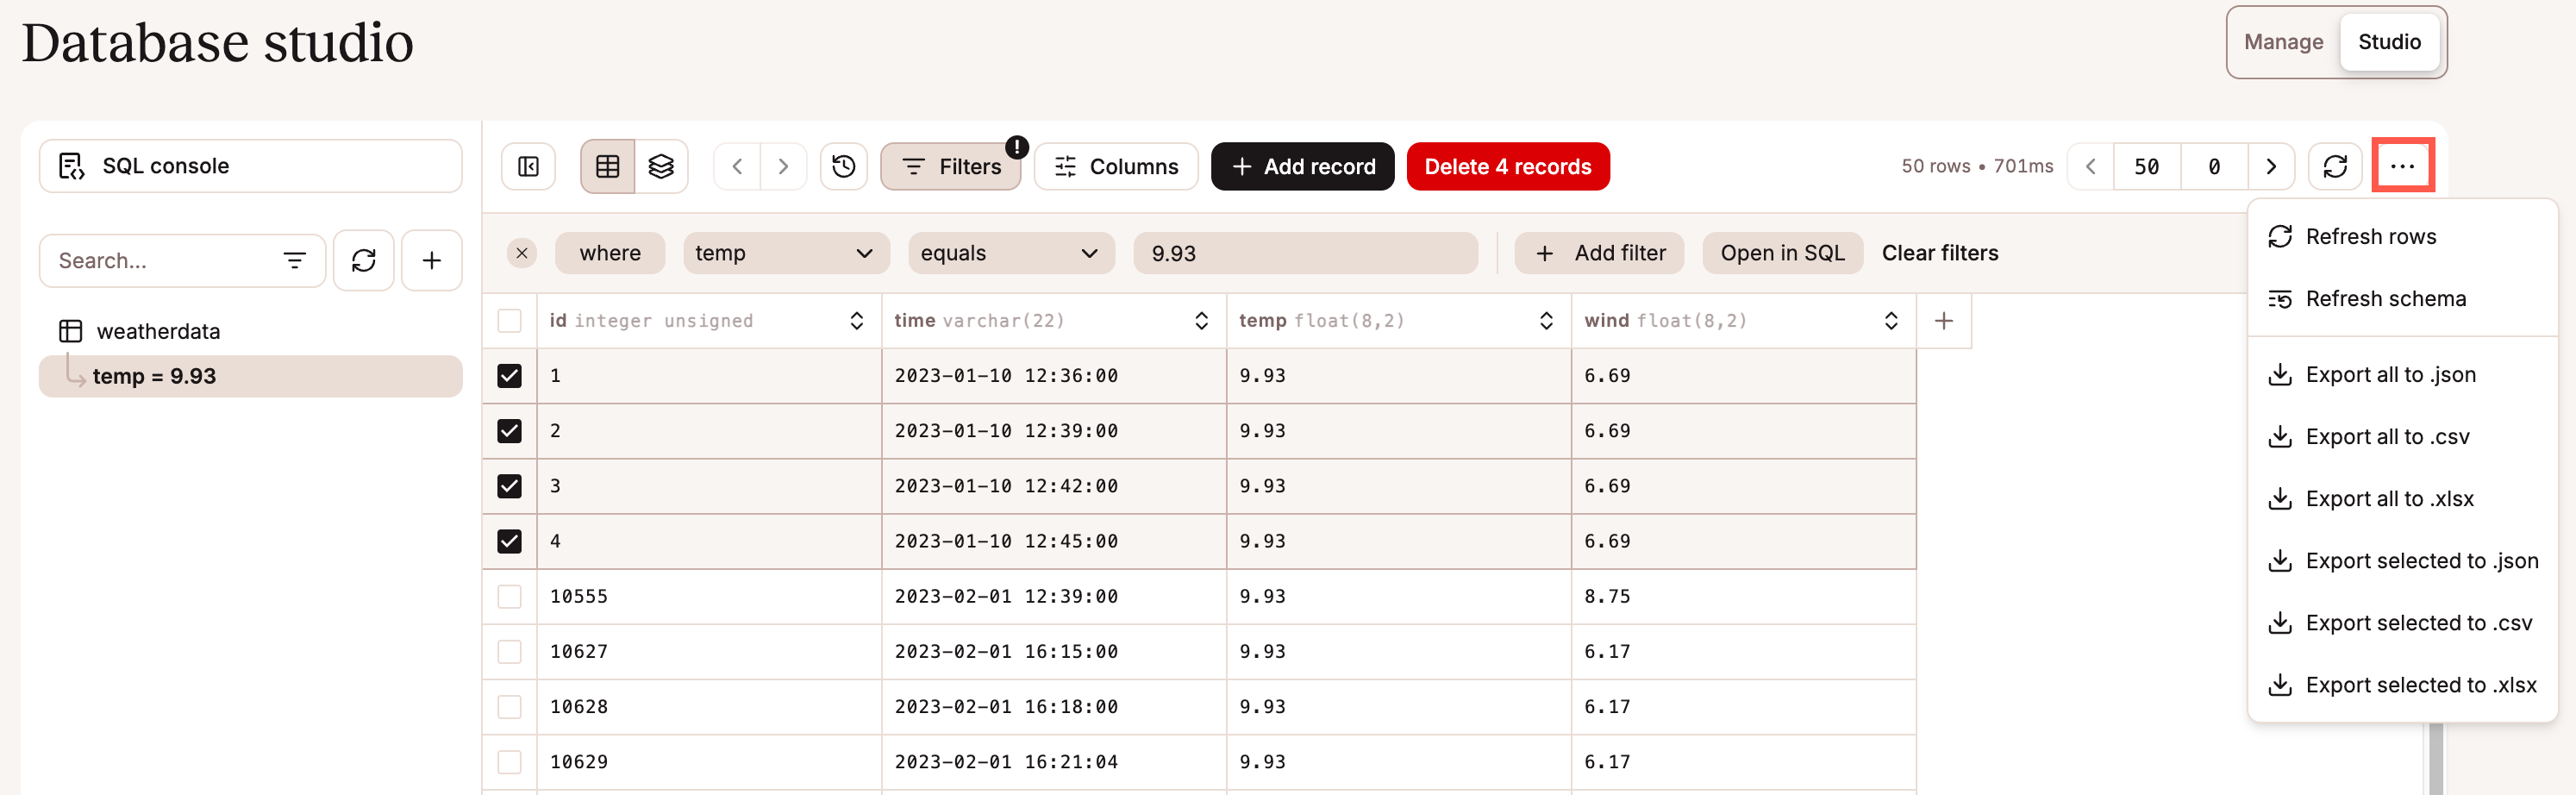This screenshot has height=795, width=2576.
Task: Click the Add record button
Action: 1302,166
